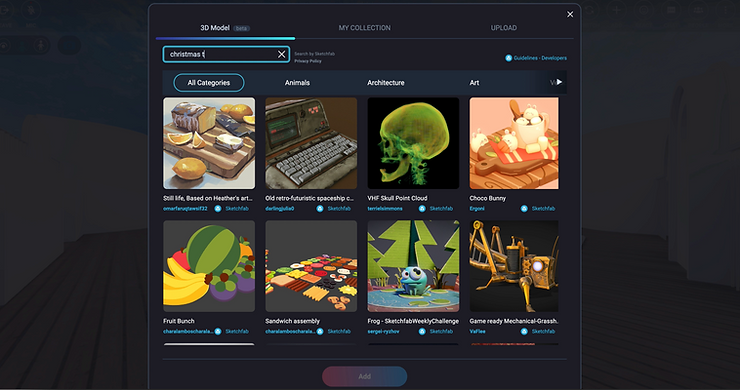740x390 pixels.
Task: Open Sandwich assembly author charalamboscharala profile
Action: (290, 331)
